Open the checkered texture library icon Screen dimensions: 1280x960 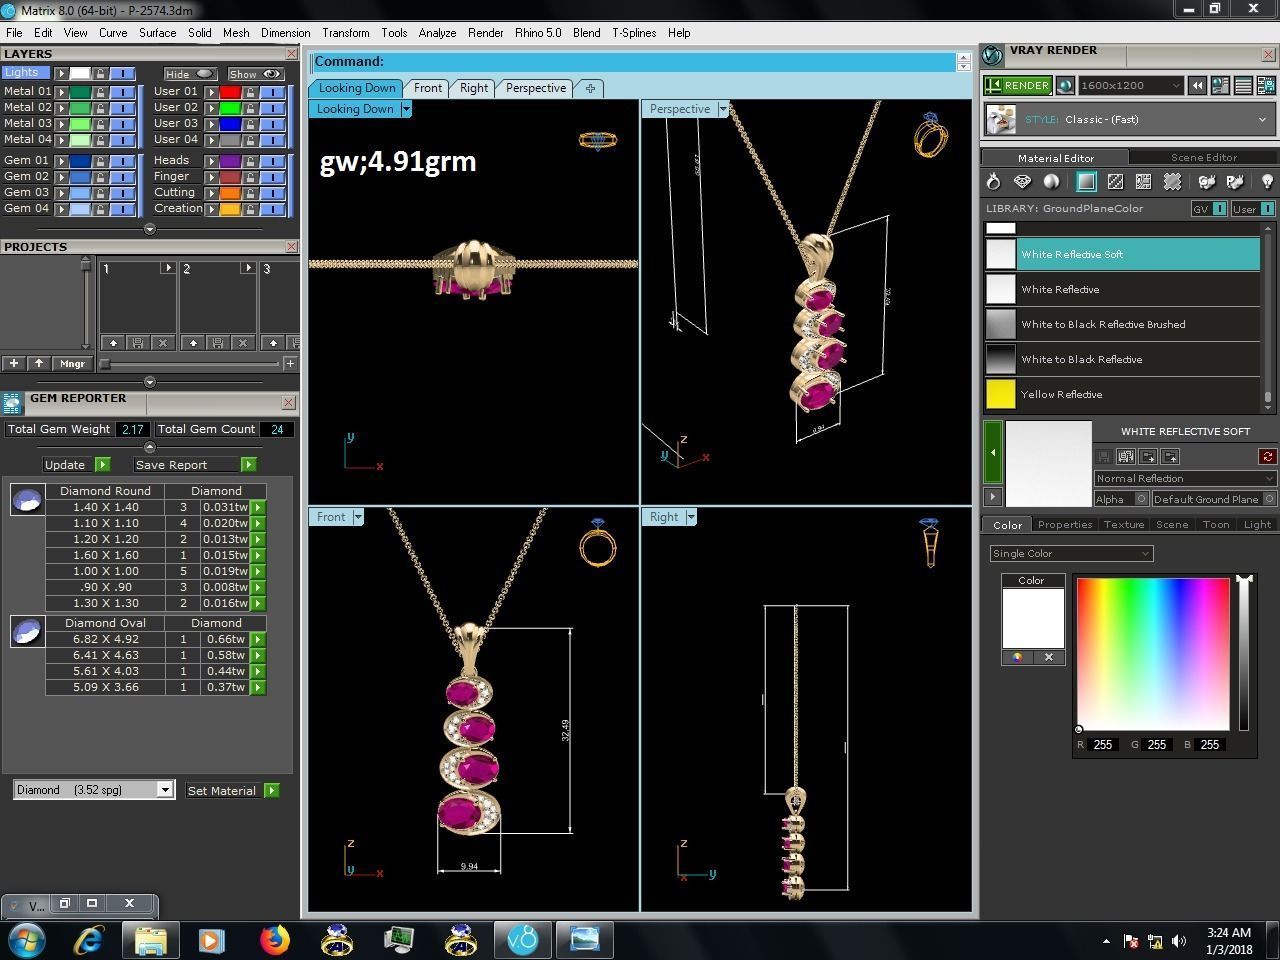coord(1115,182)
